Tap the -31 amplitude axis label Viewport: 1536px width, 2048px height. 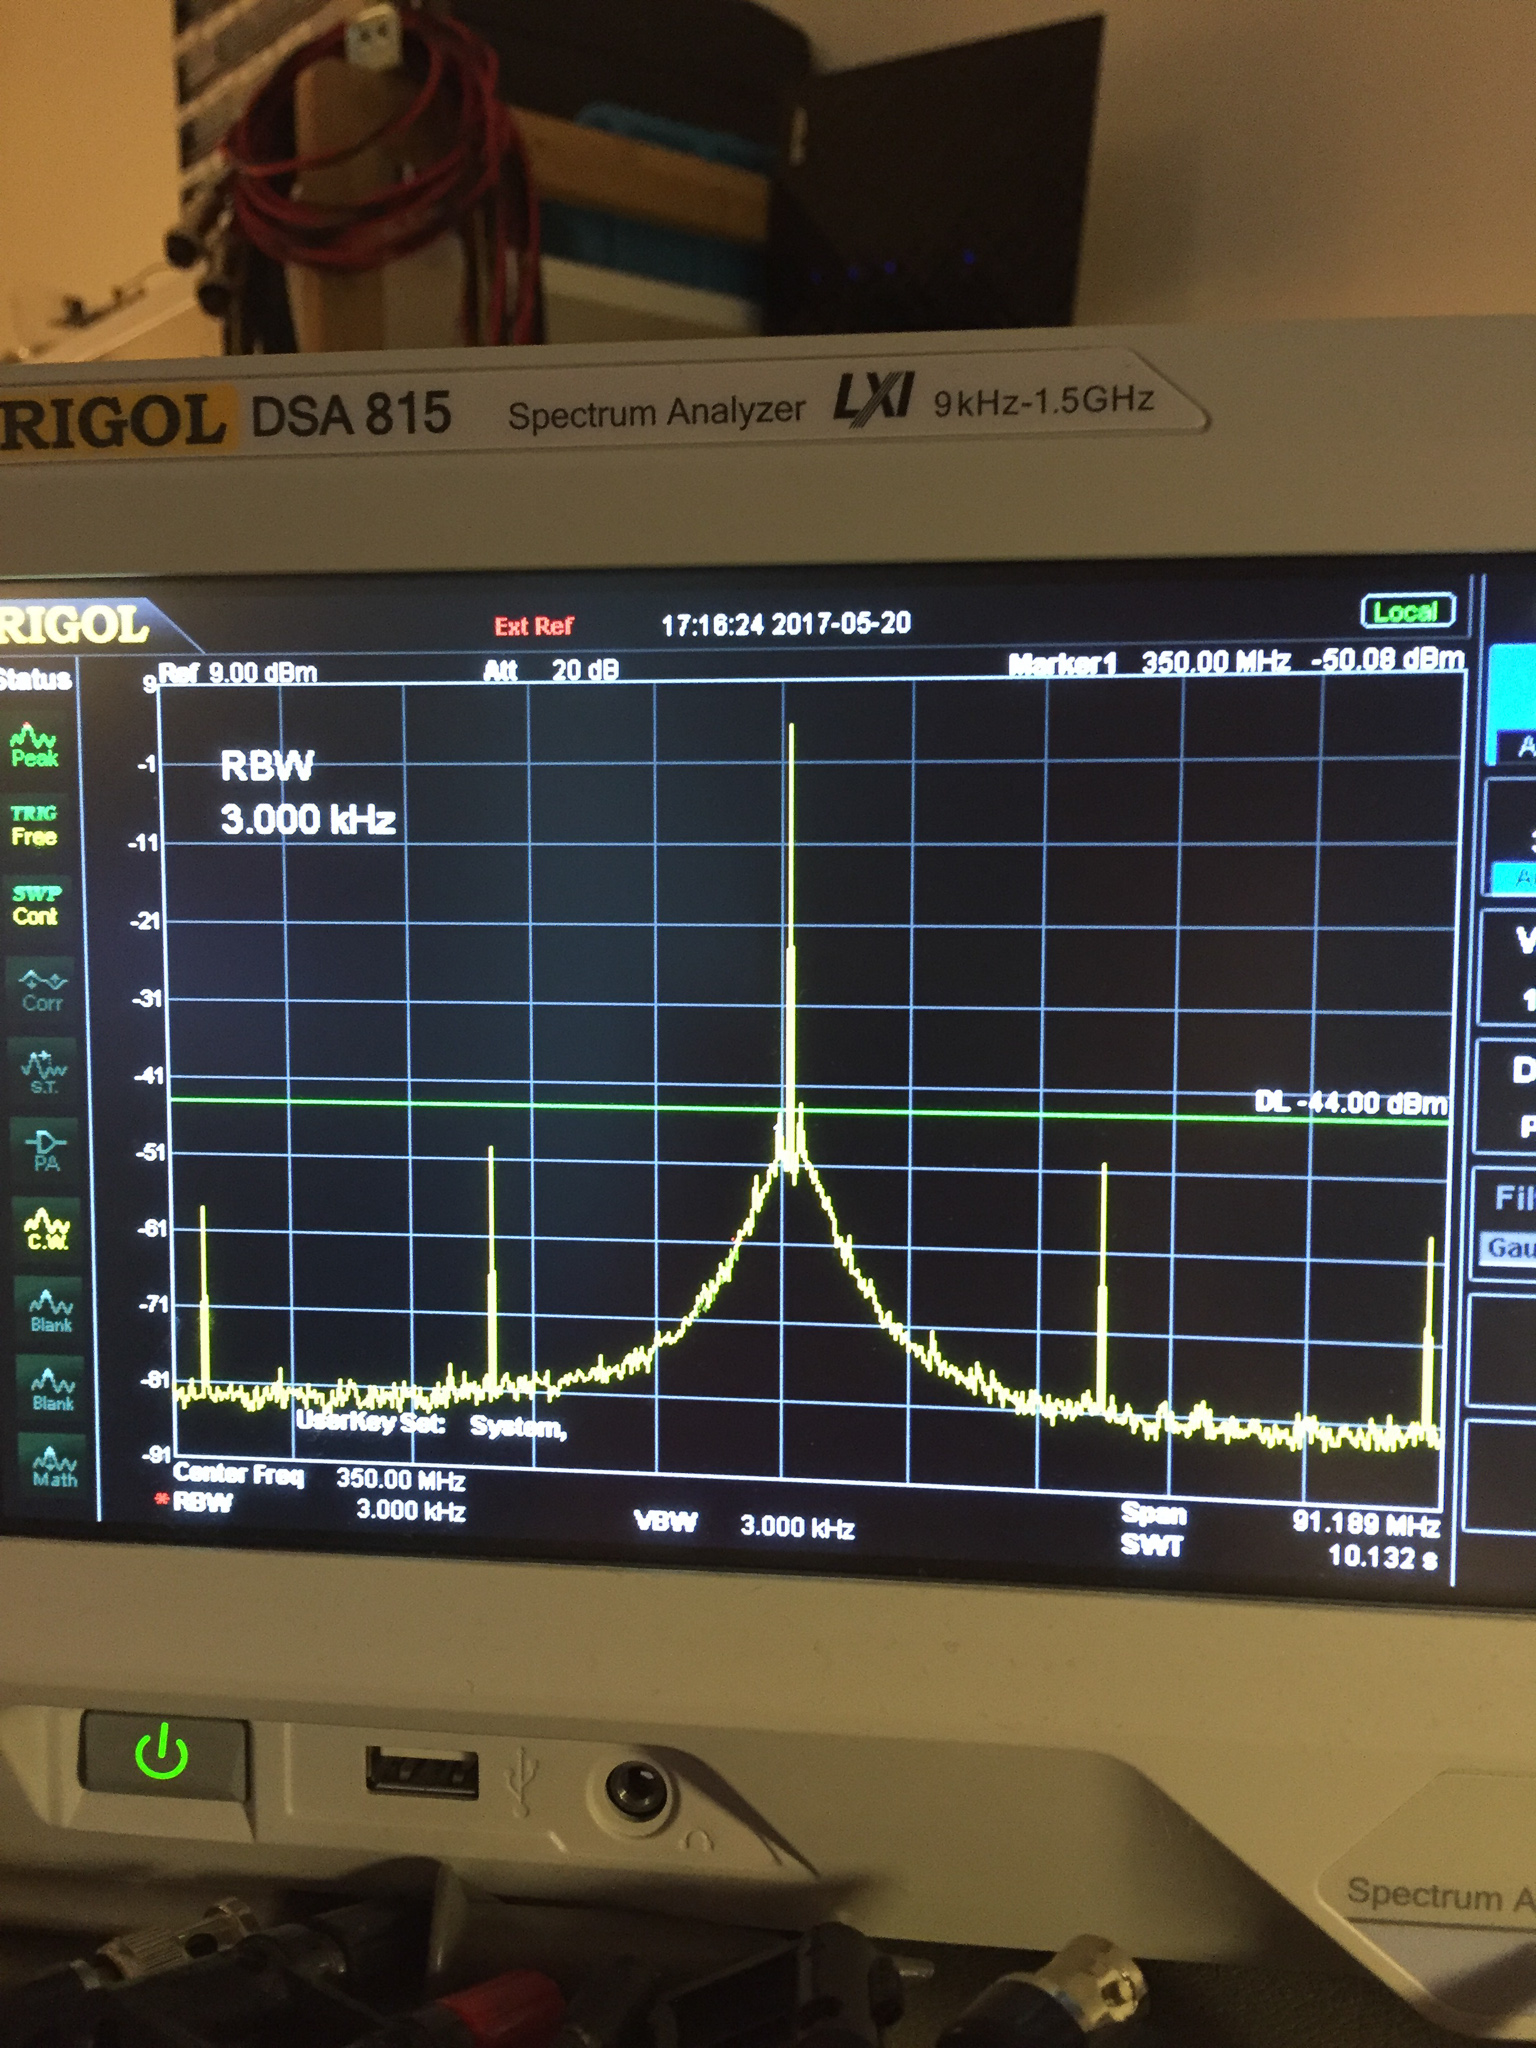pyautogui.click(x=147, y=999)
